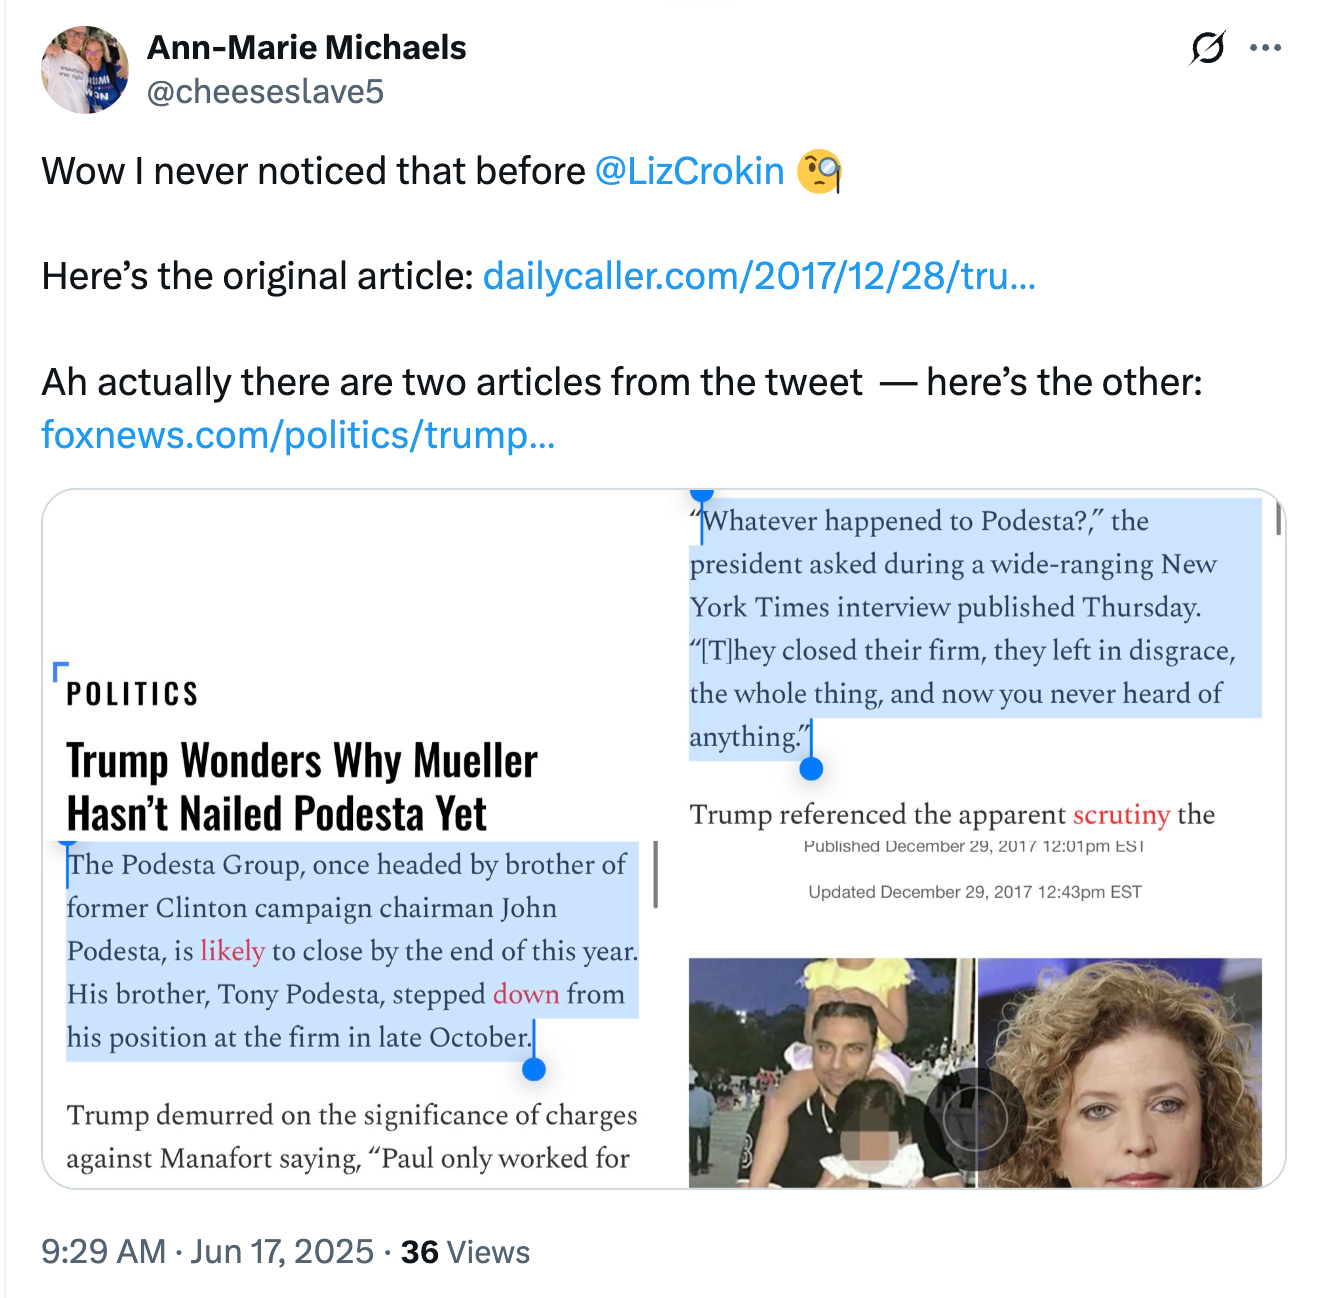Click the 36 Views count
The width and height of the screenshot is (1318, 1298).
click(465, 1251)
